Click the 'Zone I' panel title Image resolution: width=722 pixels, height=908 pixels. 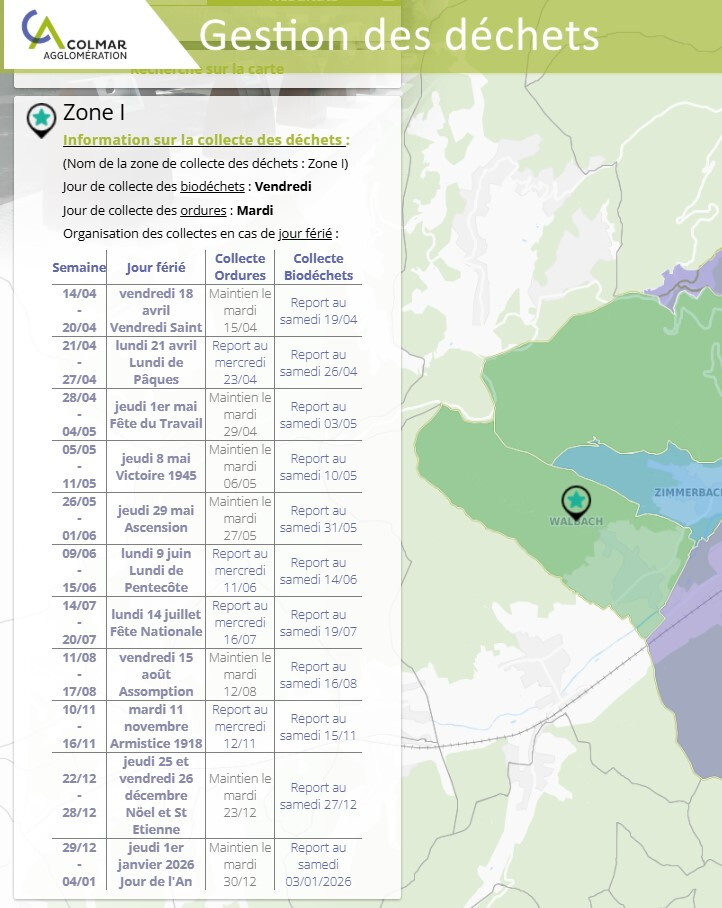pyautogui.click(x=94, y=112)
